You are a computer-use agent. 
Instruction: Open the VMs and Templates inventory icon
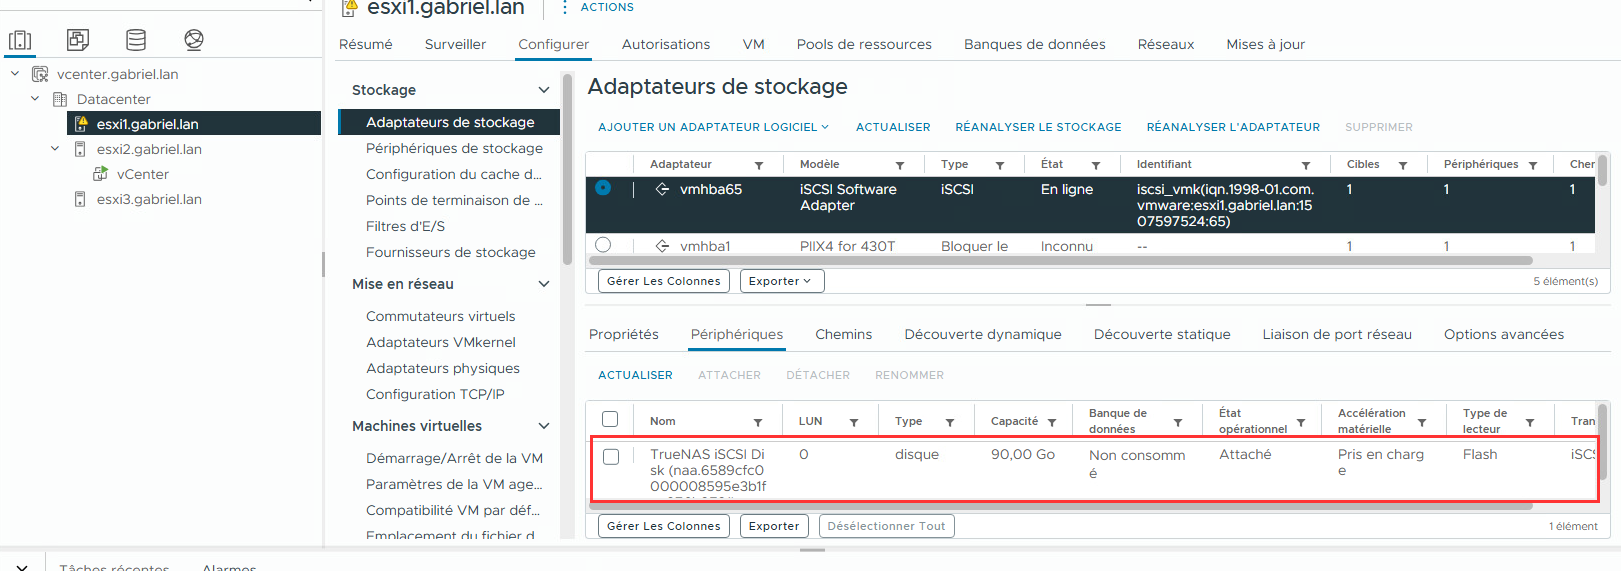78,40
